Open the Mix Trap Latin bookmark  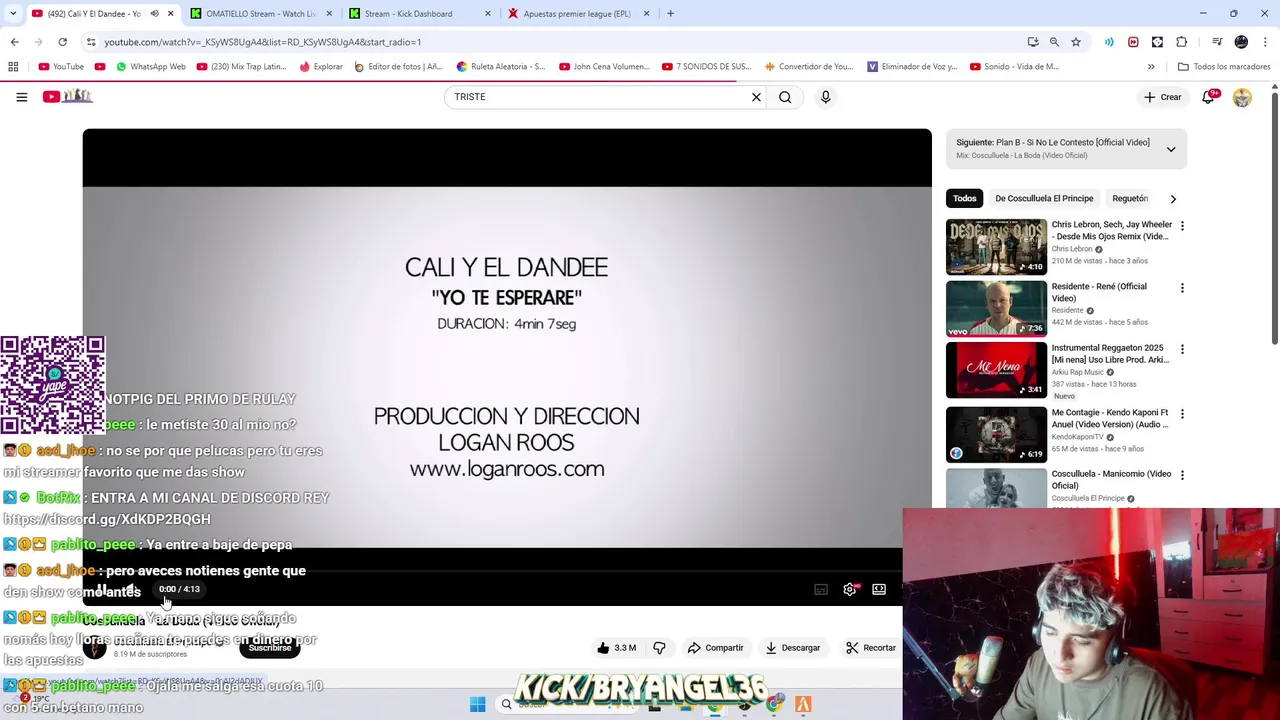(x=241, y=67)
